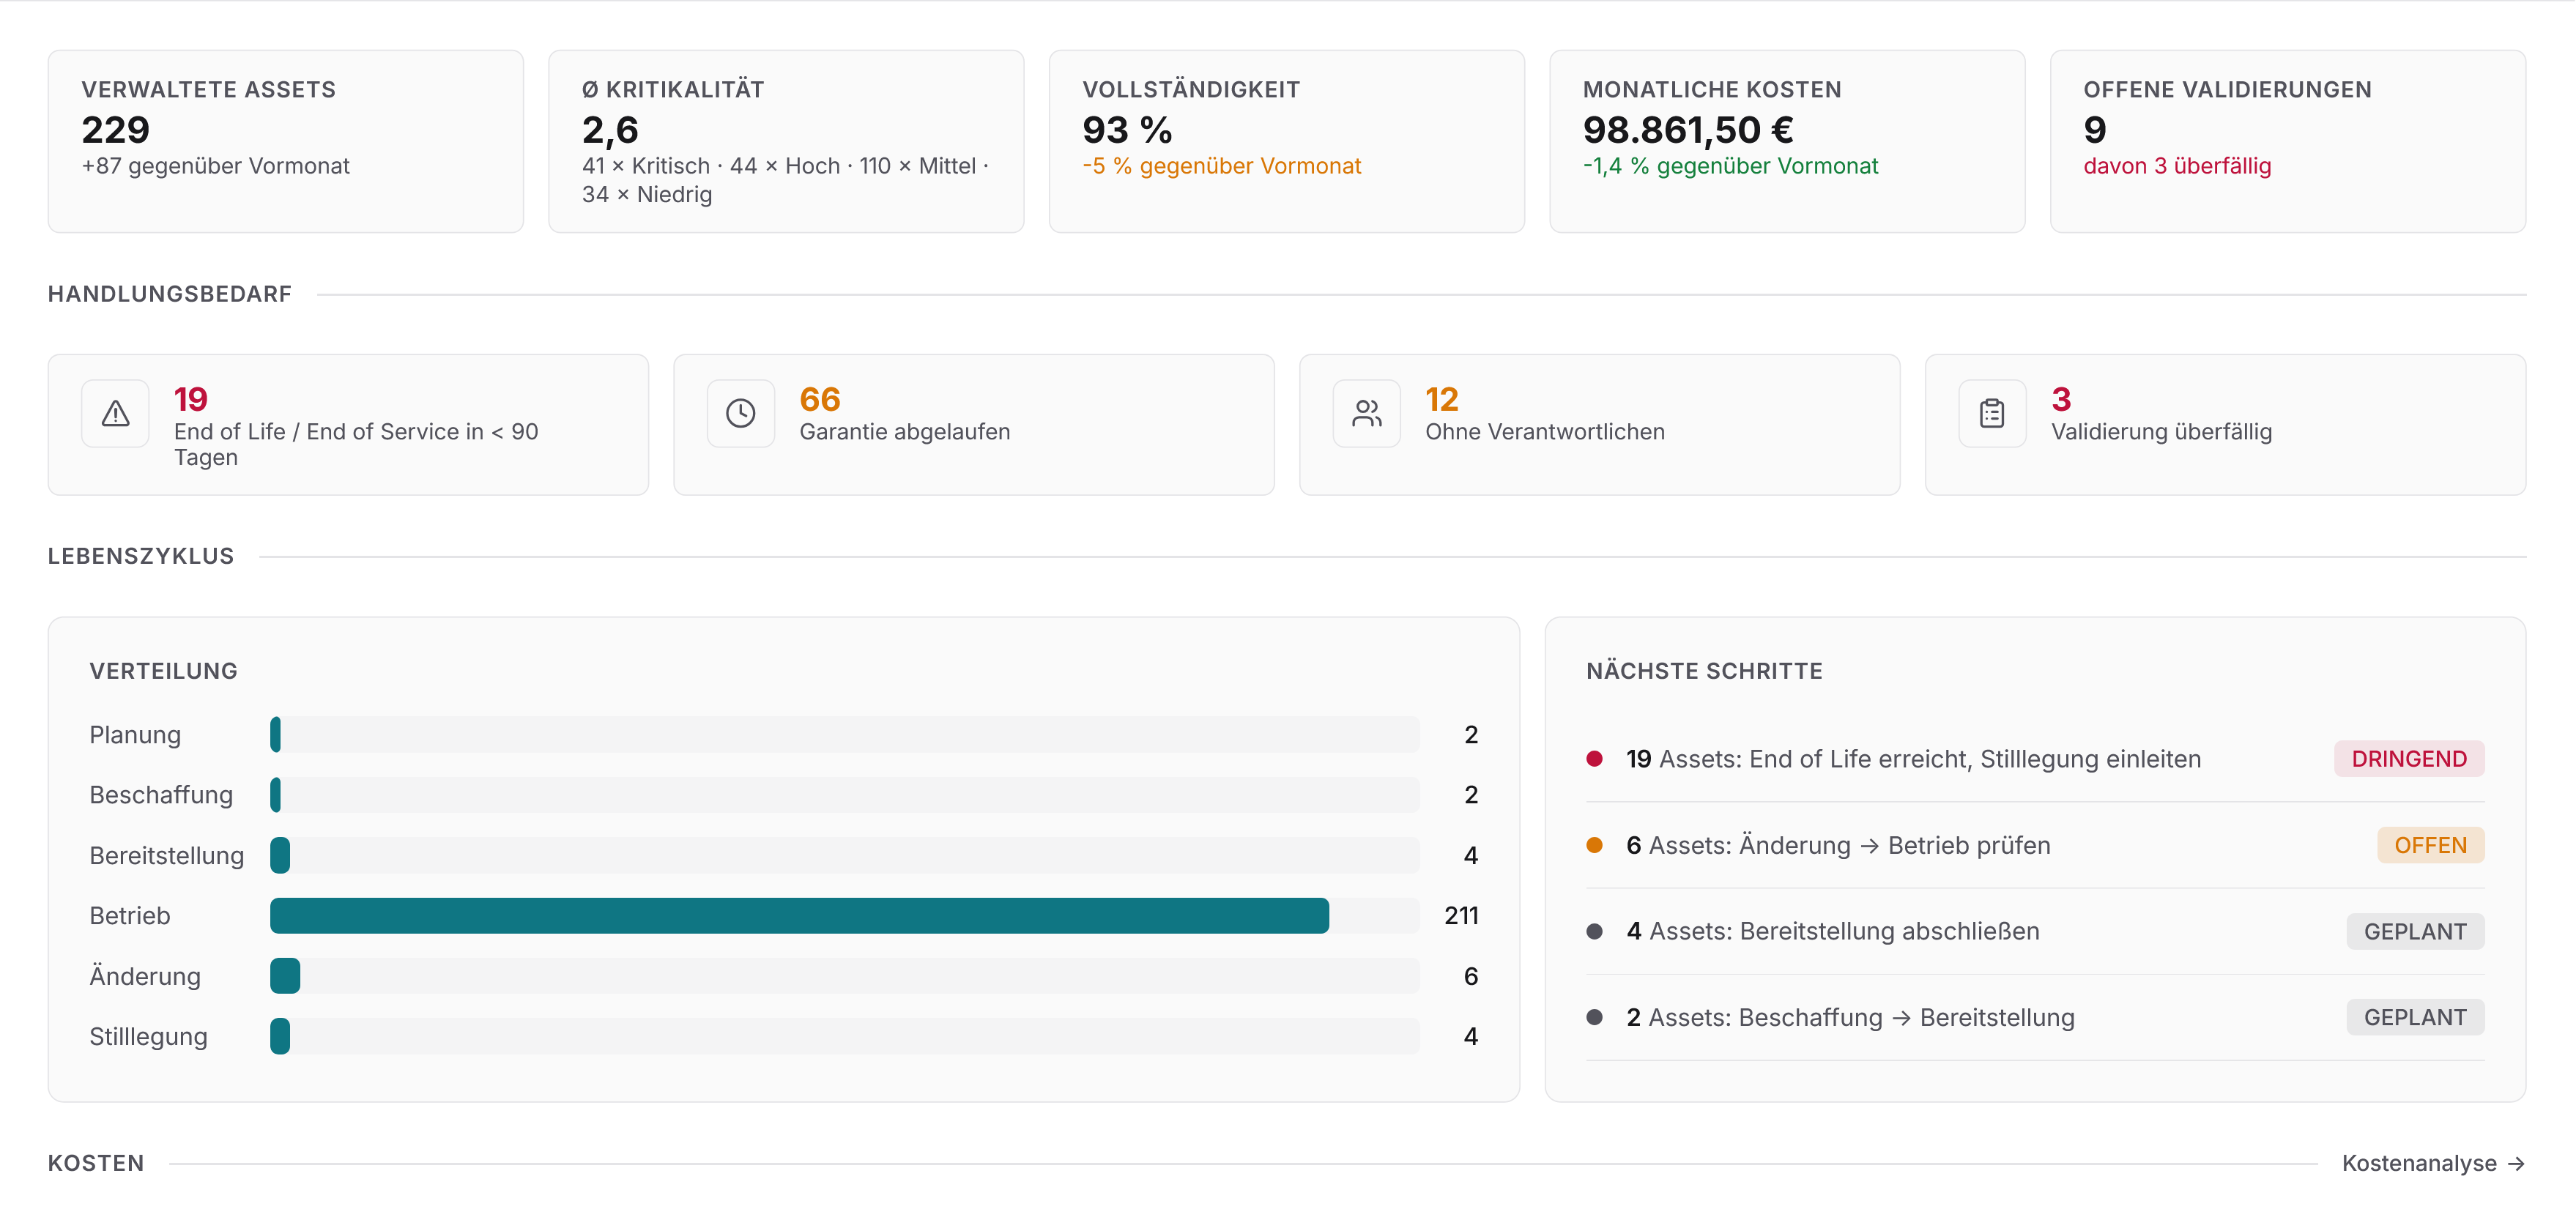Image resolution: width=2576 pixels, height=1209 pixels.
Task: Select the Monatliche Kosten card
Action: pyautogui.click(x=1787, y=141)
